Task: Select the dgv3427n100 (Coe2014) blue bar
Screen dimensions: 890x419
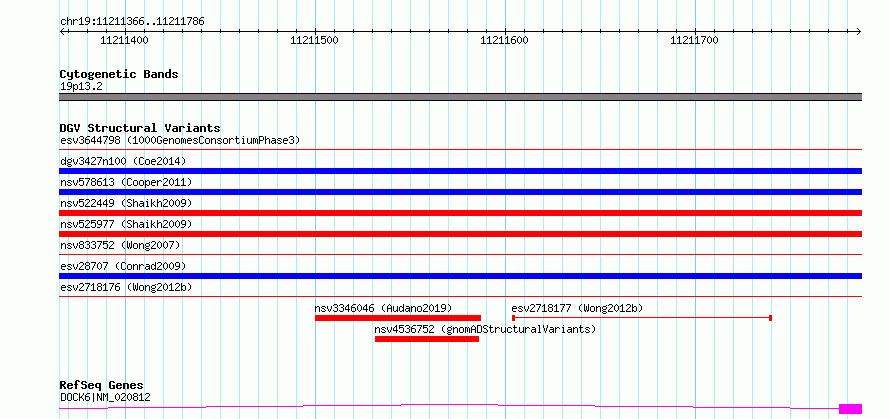Action: point(460,171)
